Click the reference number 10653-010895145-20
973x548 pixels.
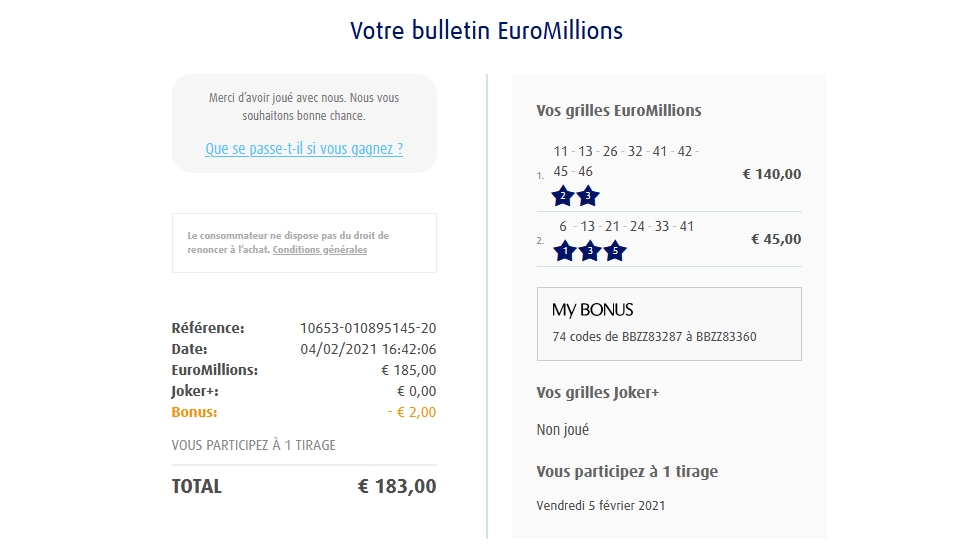pyautogui.click(x=368, y=328)
